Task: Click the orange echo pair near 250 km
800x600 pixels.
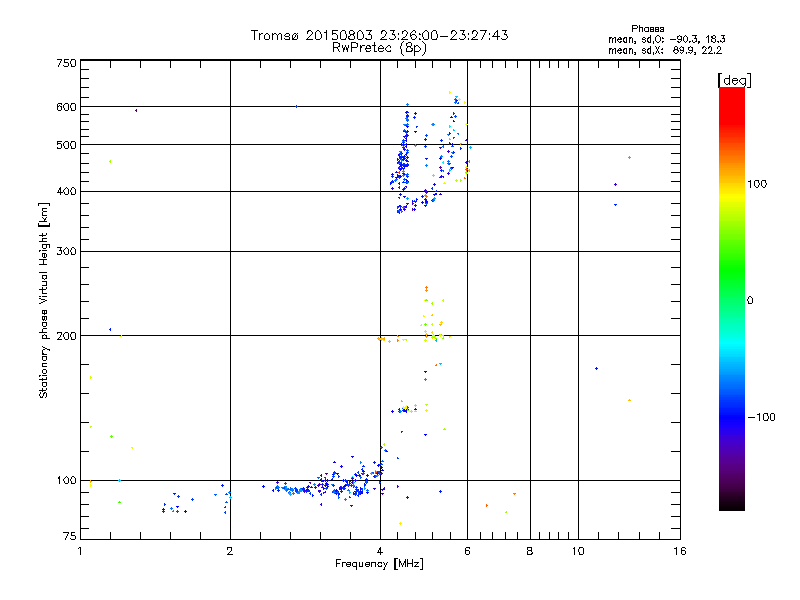Action: (x=427, y=289)
